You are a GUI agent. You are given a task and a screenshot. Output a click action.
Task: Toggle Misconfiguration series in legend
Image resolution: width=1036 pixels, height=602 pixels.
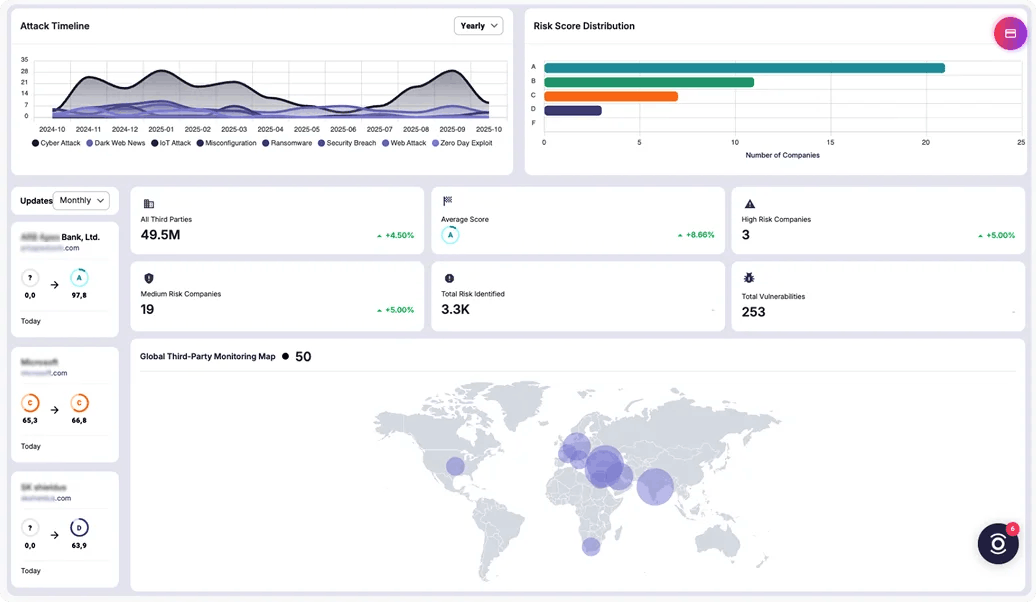(227, 143)
